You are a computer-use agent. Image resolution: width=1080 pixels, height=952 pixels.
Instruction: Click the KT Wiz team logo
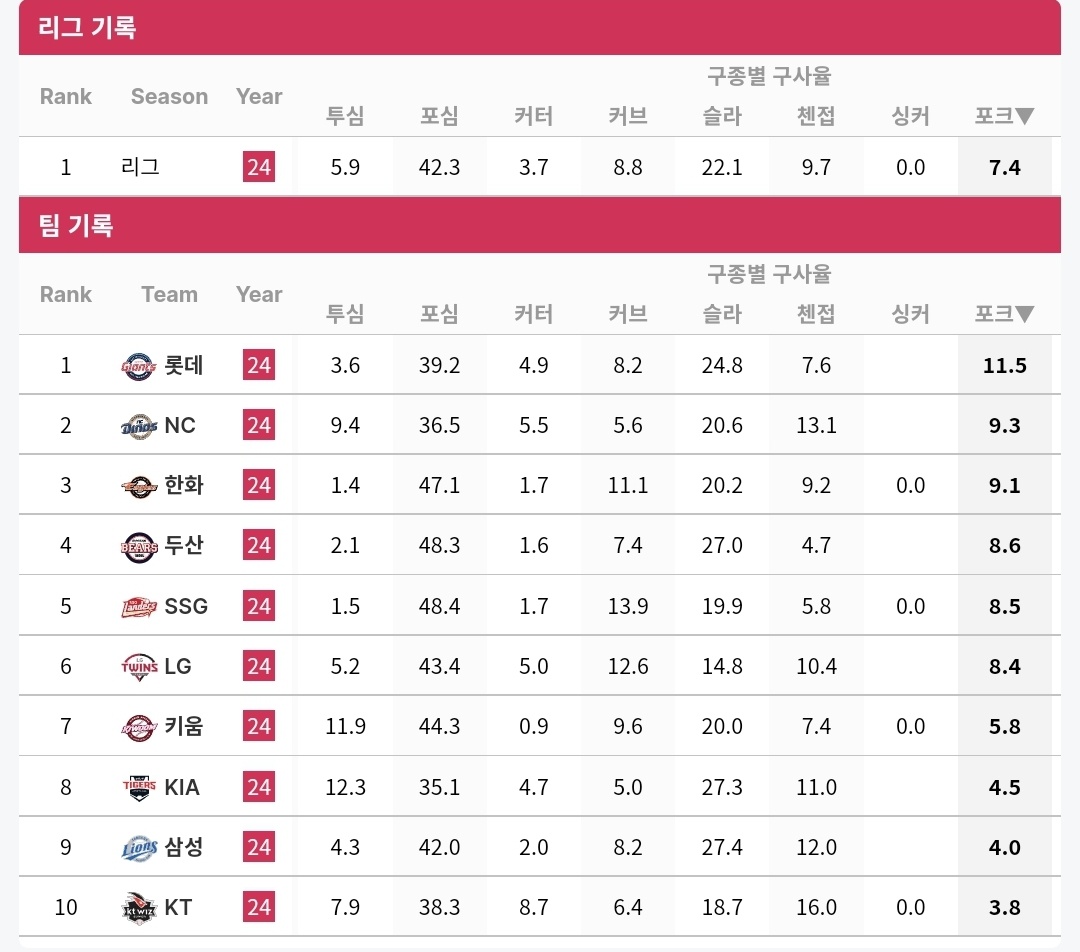click(139, 908)
